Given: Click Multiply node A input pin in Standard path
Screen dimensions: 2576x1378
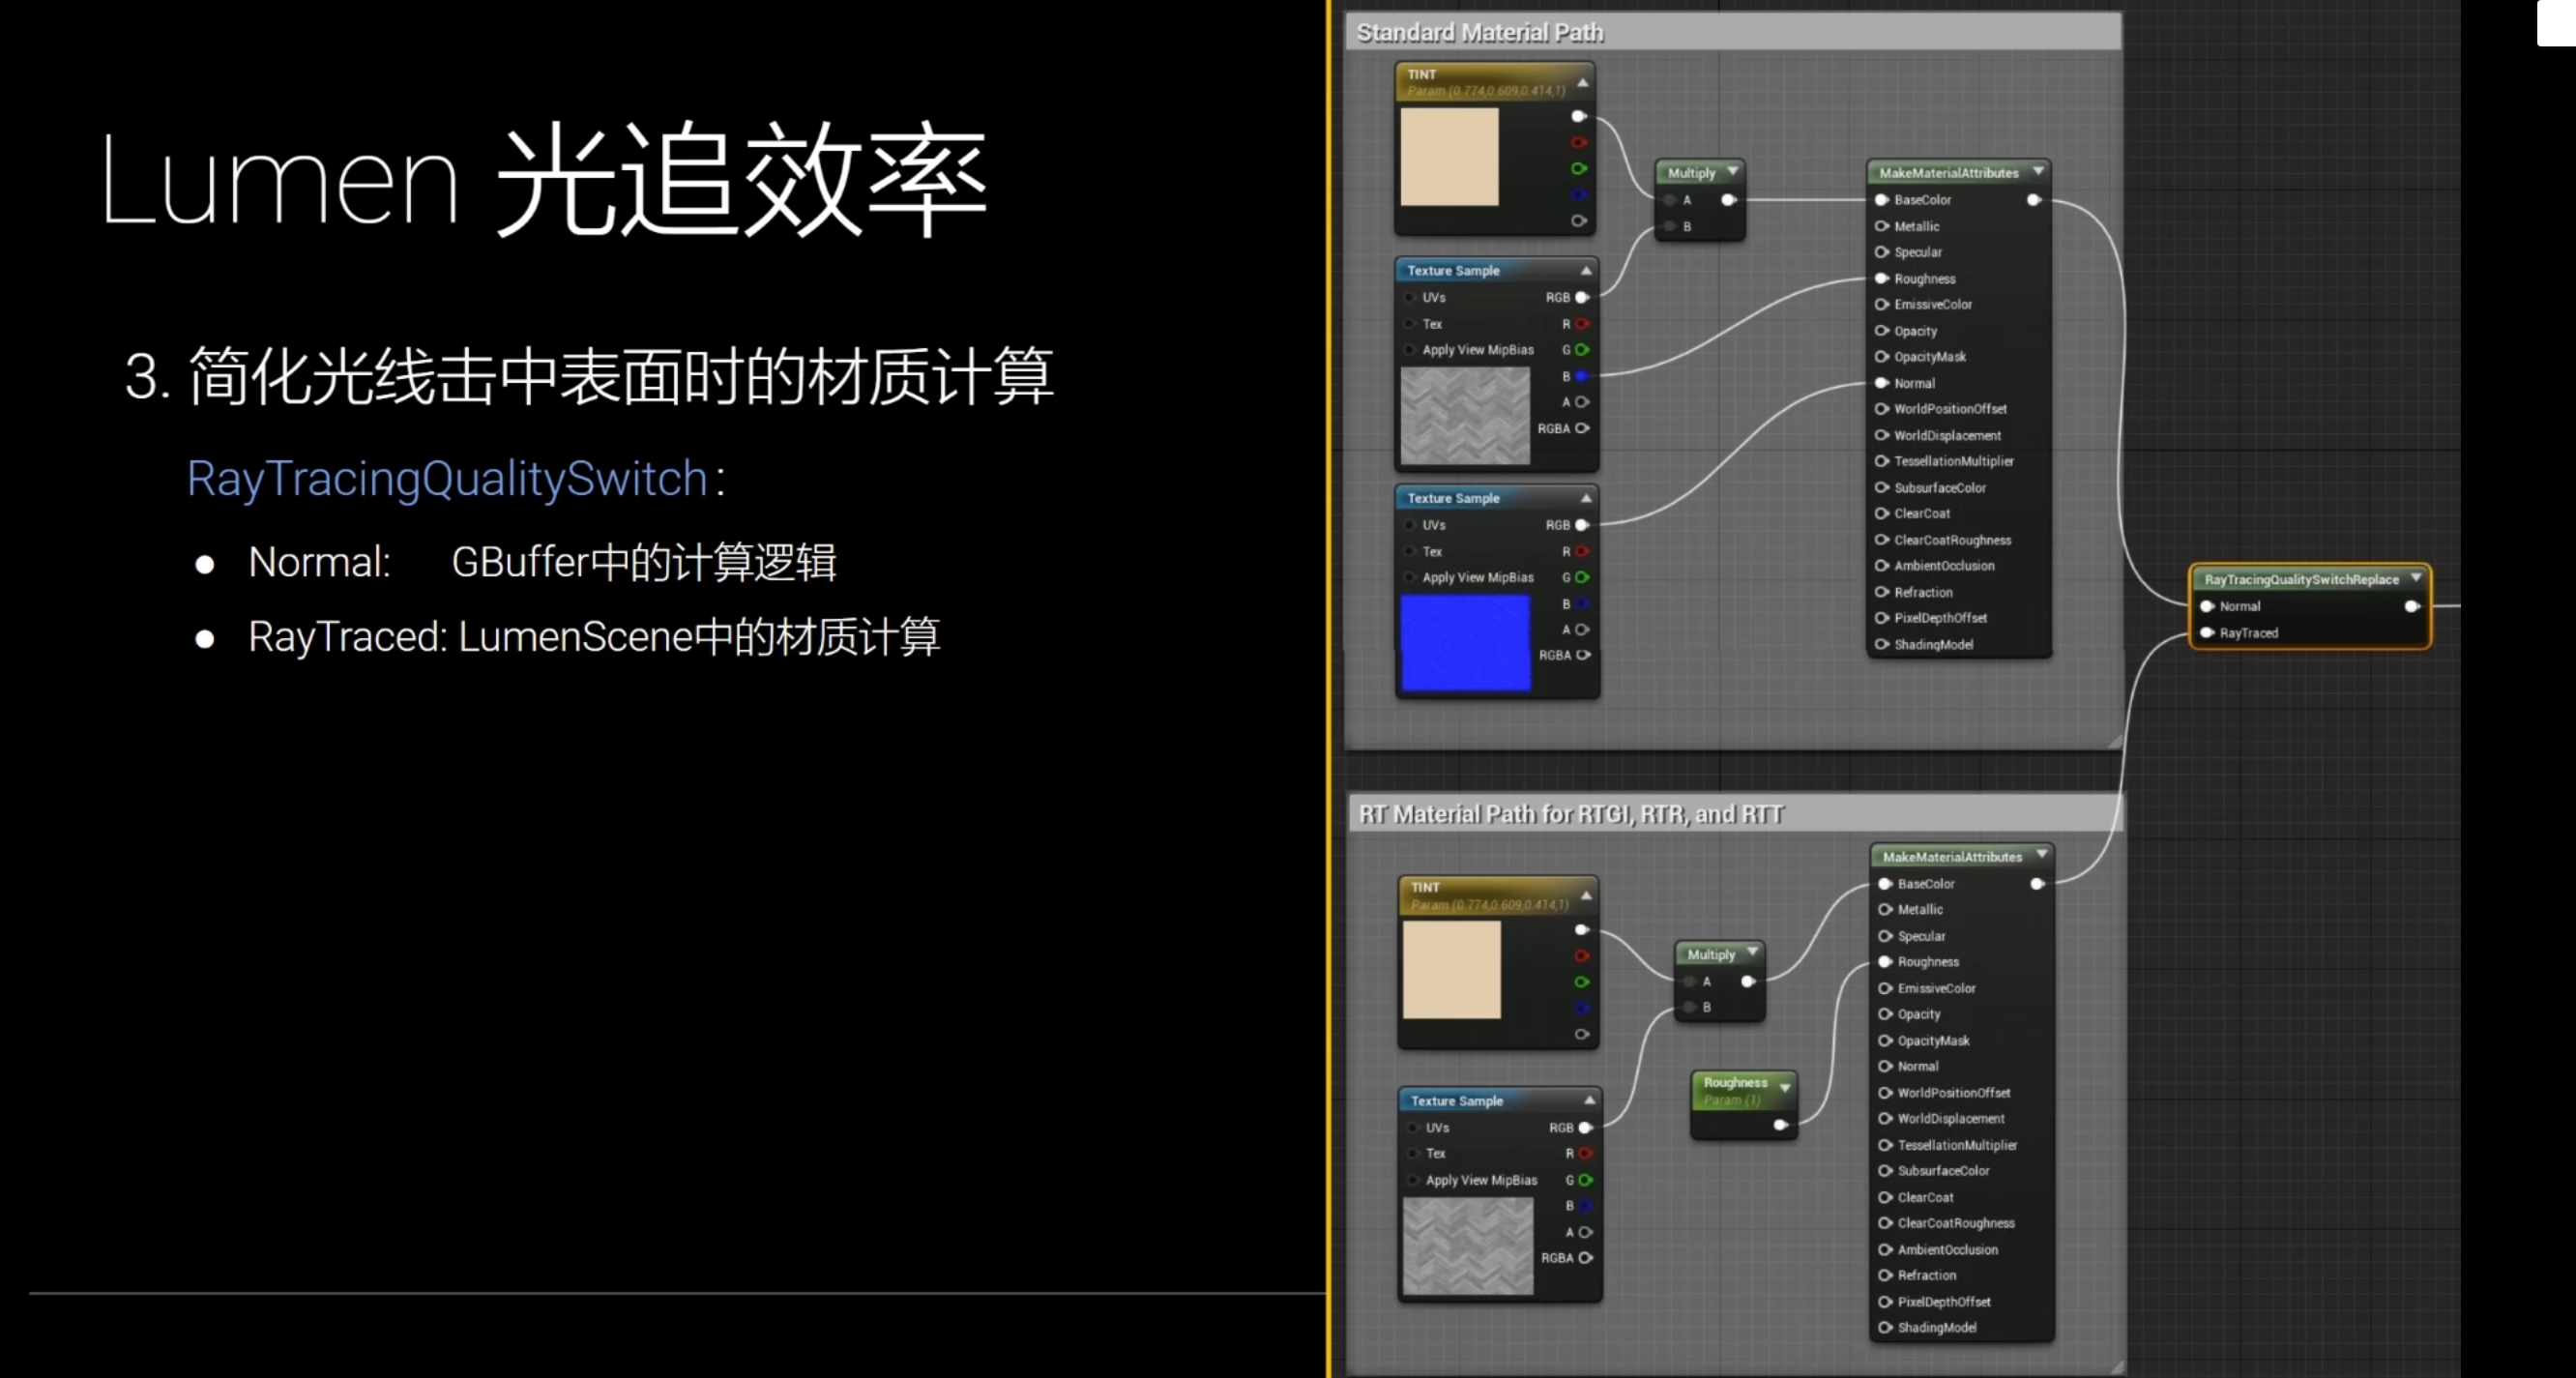Looking at the screenshot, I should pos(1670,200).
